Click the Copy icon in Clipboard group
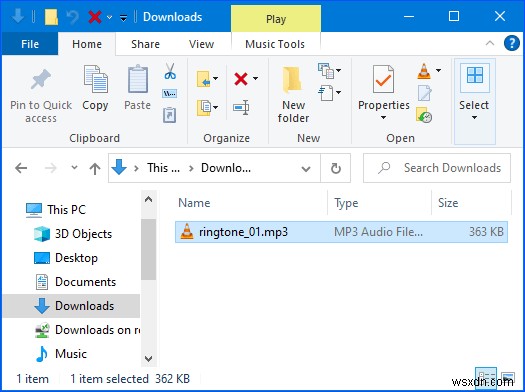 tap(96, 79)
